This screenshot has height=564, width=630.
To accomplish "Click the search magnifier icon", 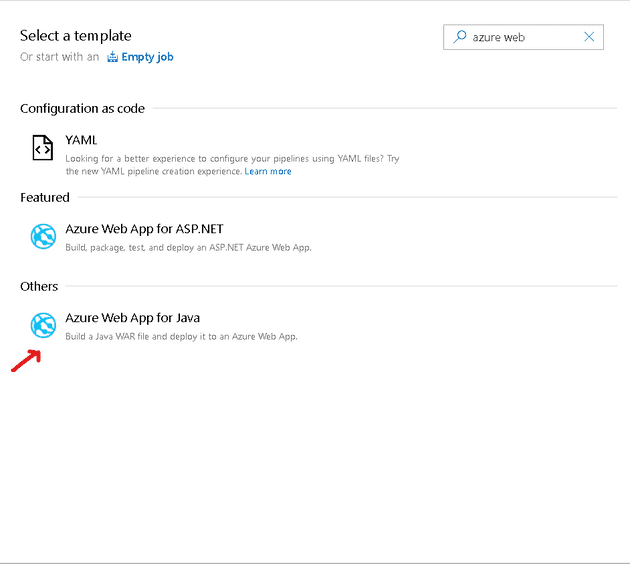I will (460, 37).
